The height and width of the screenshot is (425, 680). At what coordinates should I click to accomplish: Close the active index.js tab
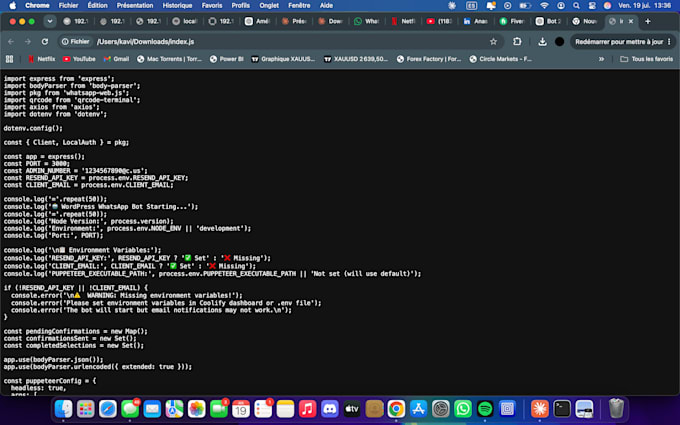631,21
